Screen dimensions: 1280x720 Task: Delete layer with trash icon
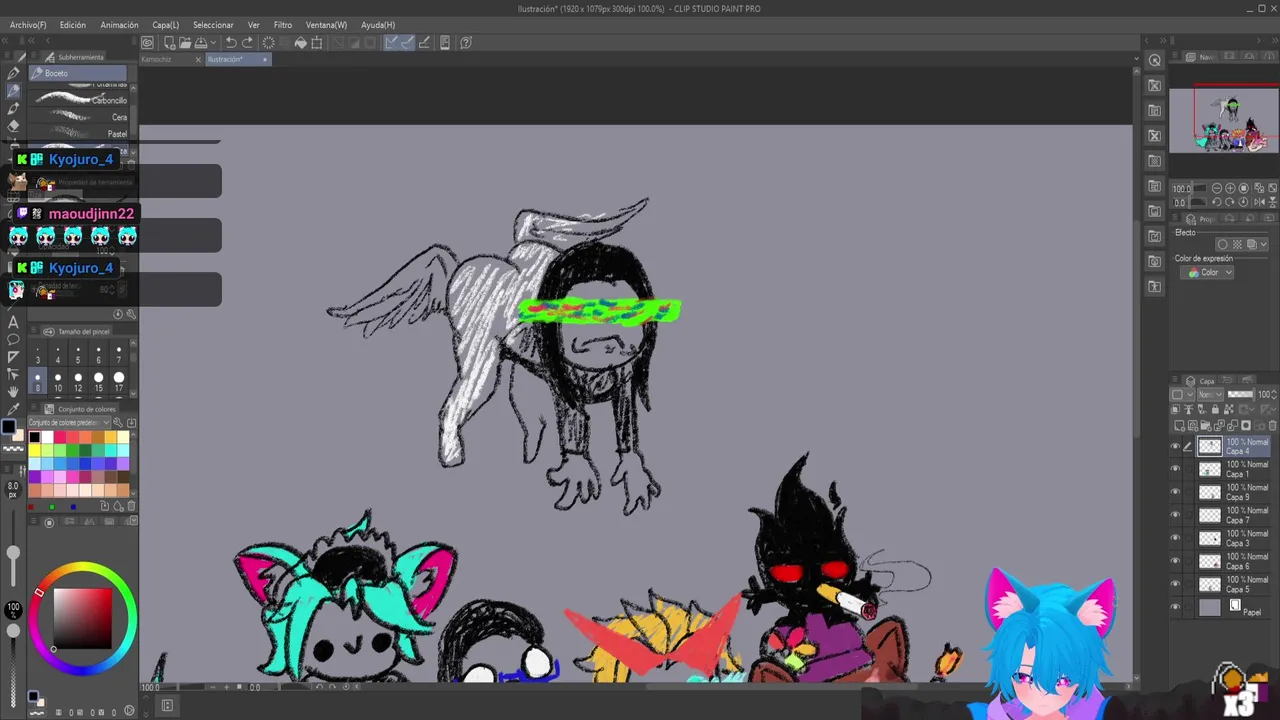click(1273, 426)
